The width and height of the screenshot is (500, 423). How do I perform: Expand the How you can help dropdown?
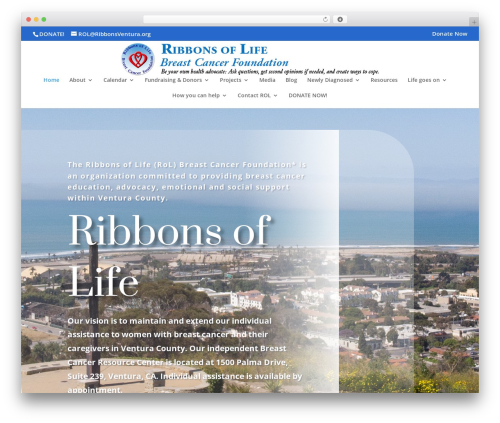(199, 95)
